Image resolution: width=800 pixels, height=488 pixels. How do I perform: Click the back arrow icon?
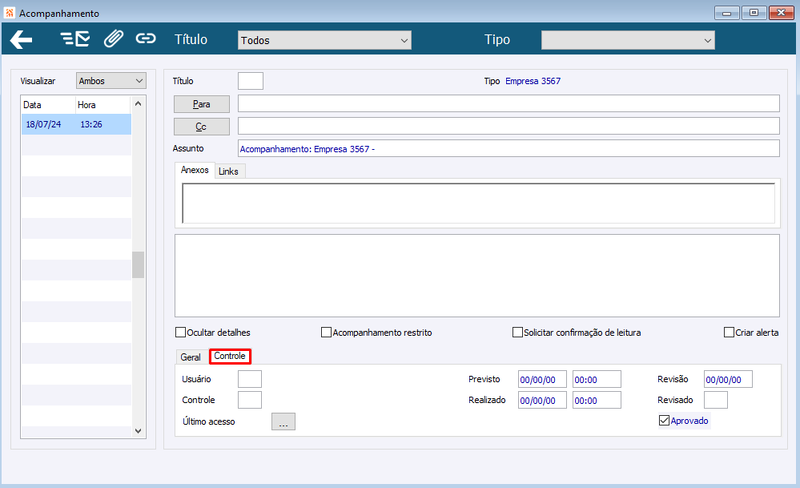(x=21, y=39)
